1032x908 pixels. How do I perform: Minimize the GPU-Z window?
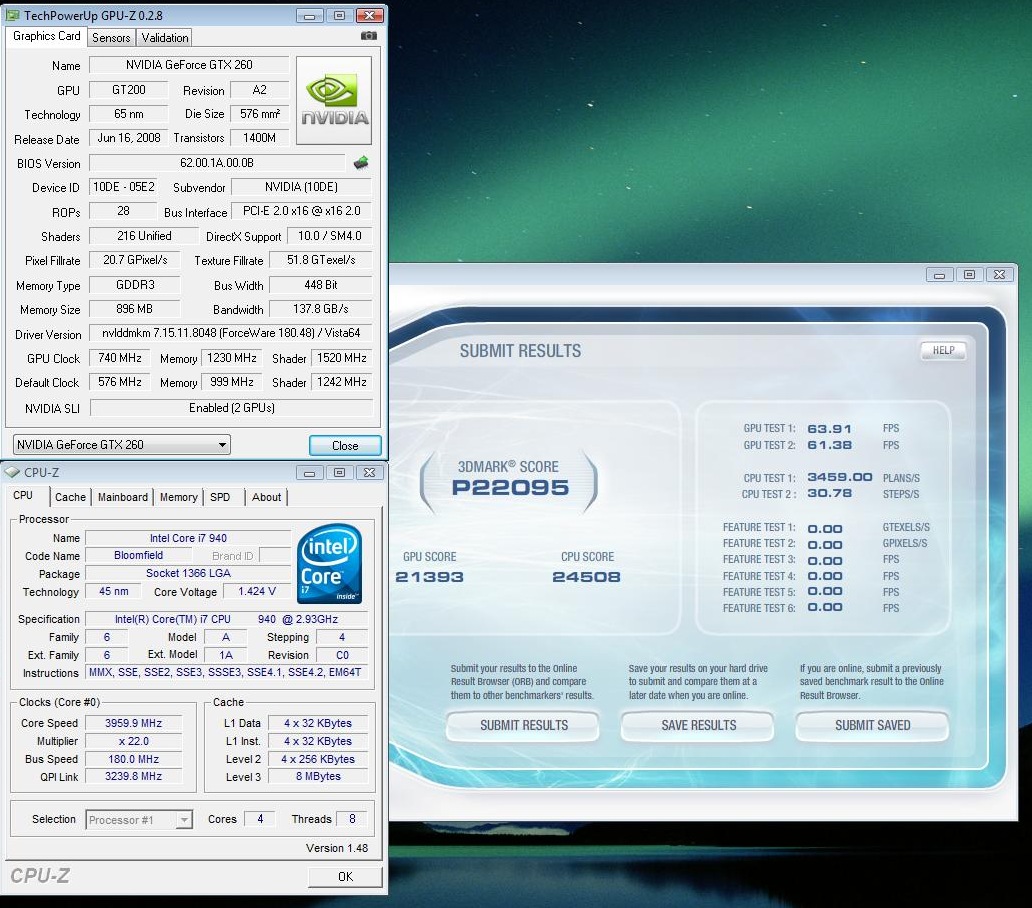click(309, 15)
